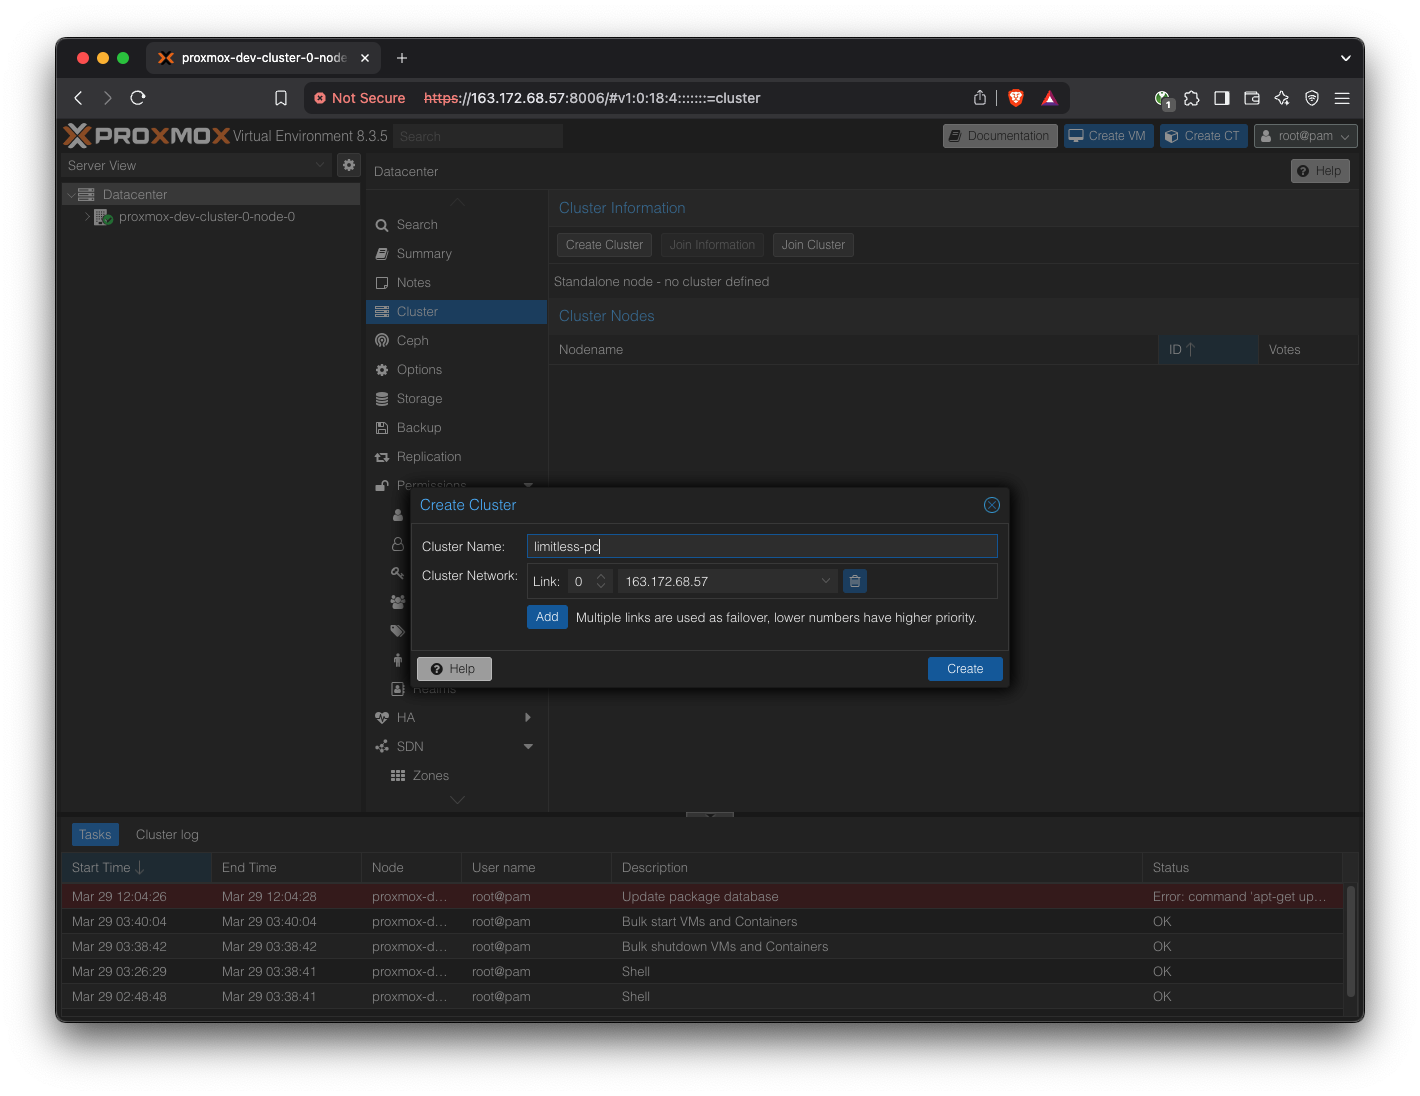Image resolution: width=1420 pixels, height=1096 pixels.
Task: Bookmark this page using the bookmark icon
Action: 281,98
